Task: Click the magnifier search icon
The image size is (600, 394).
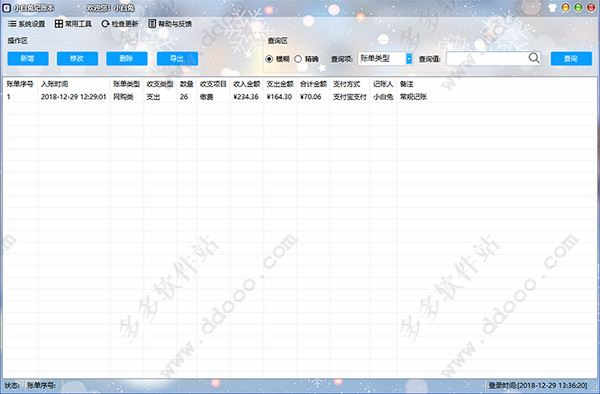Action: [534, 58]
